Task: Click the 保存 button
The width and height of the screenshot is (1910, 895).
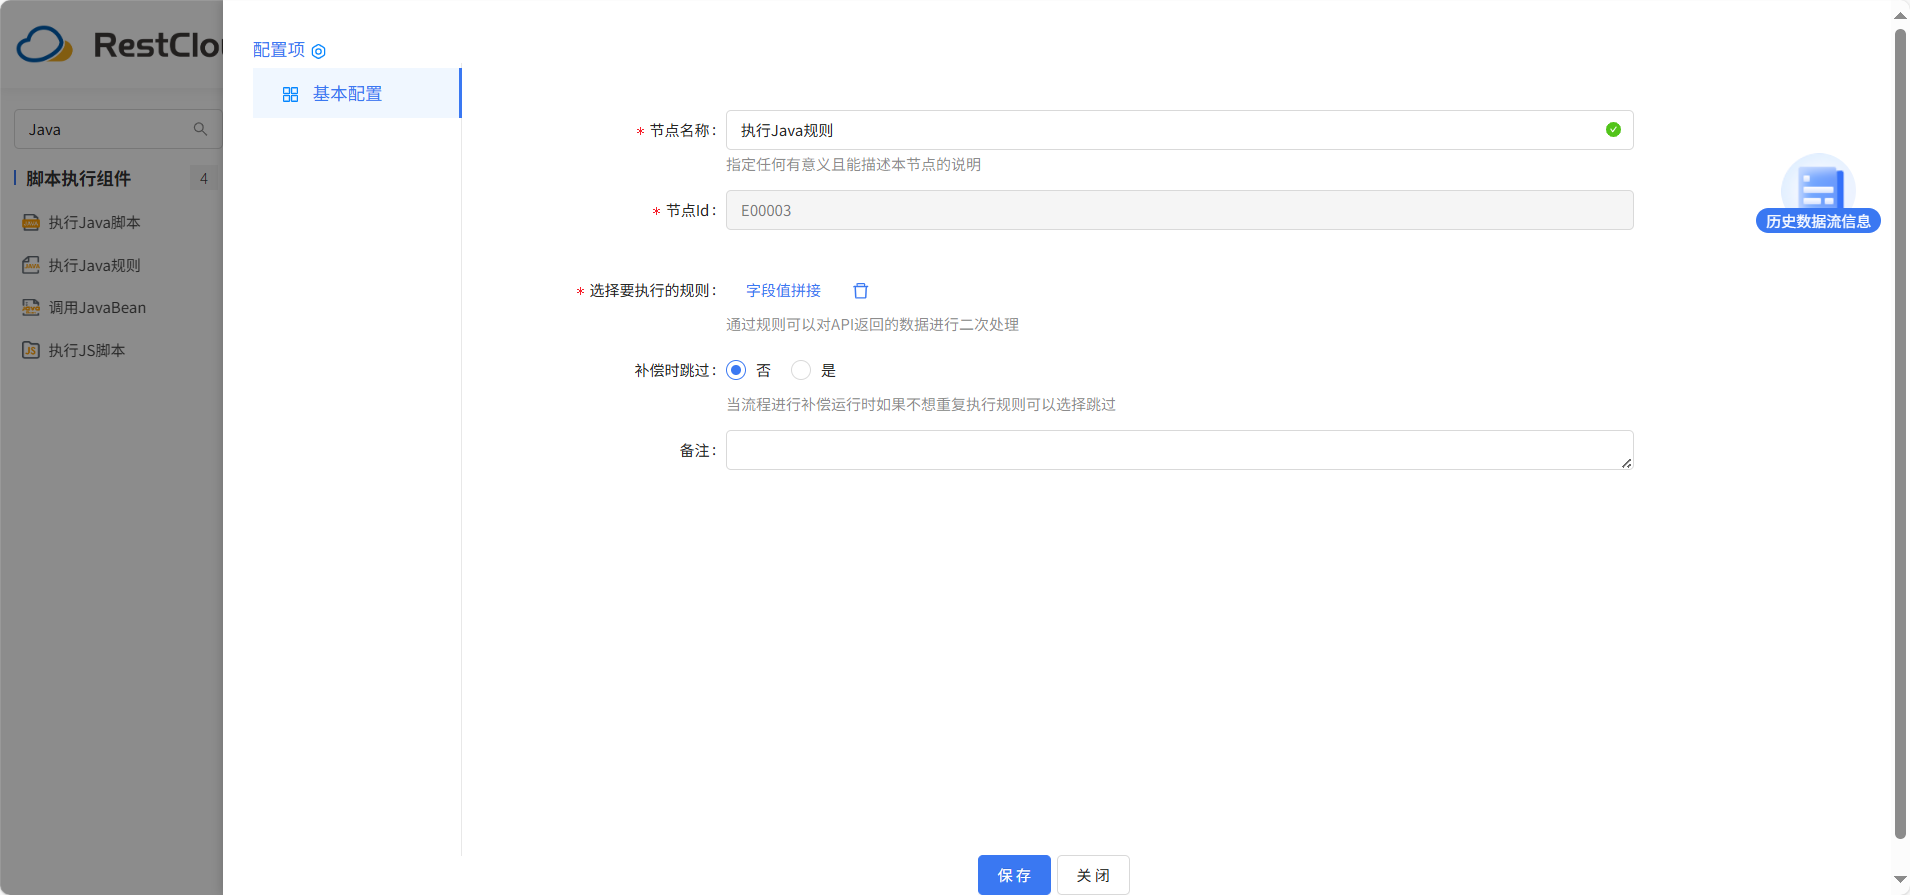Action: (x=1014, y=875)
